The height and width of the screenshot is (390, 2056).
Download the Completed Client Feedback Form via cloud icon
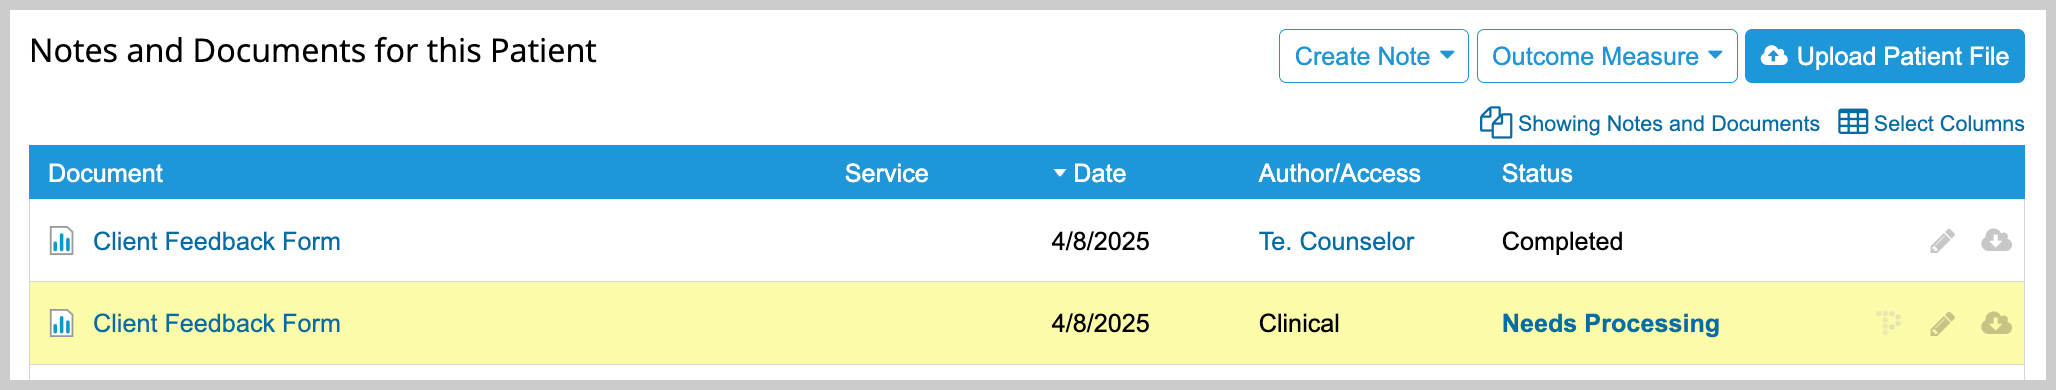tap(1996, 241)
